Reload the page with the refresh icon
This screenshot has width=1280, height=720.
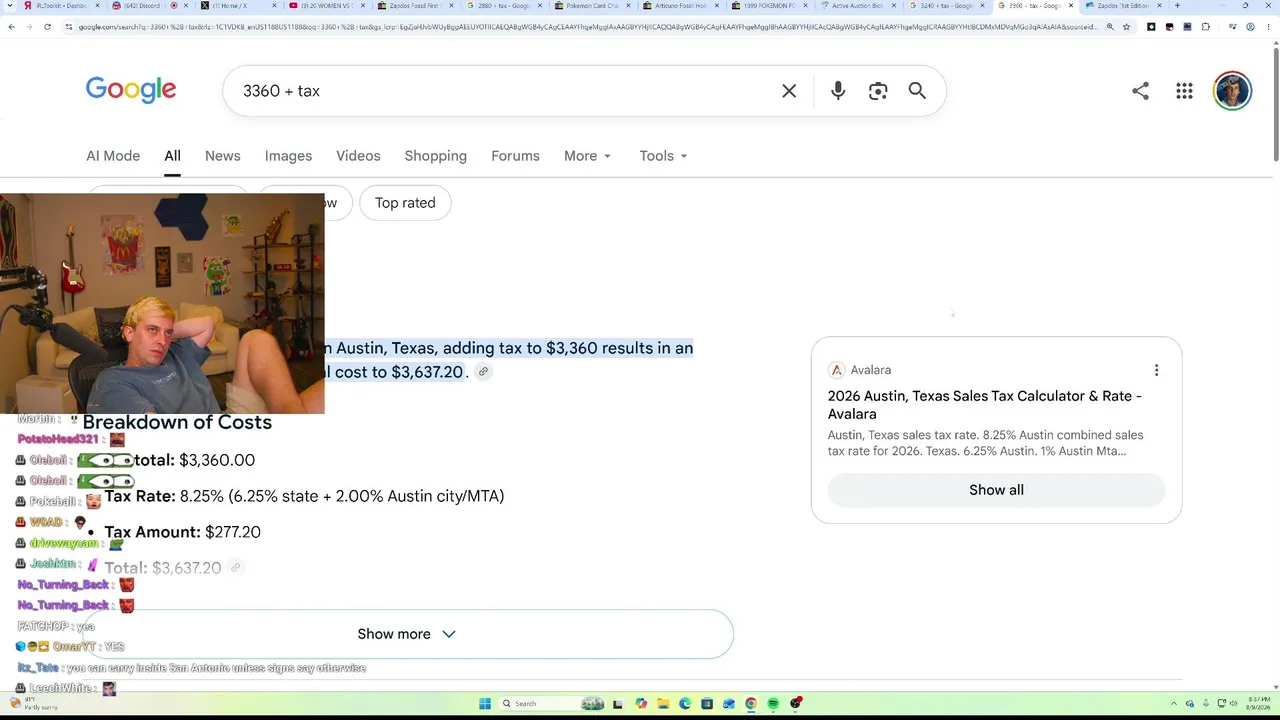pos(47,27)
